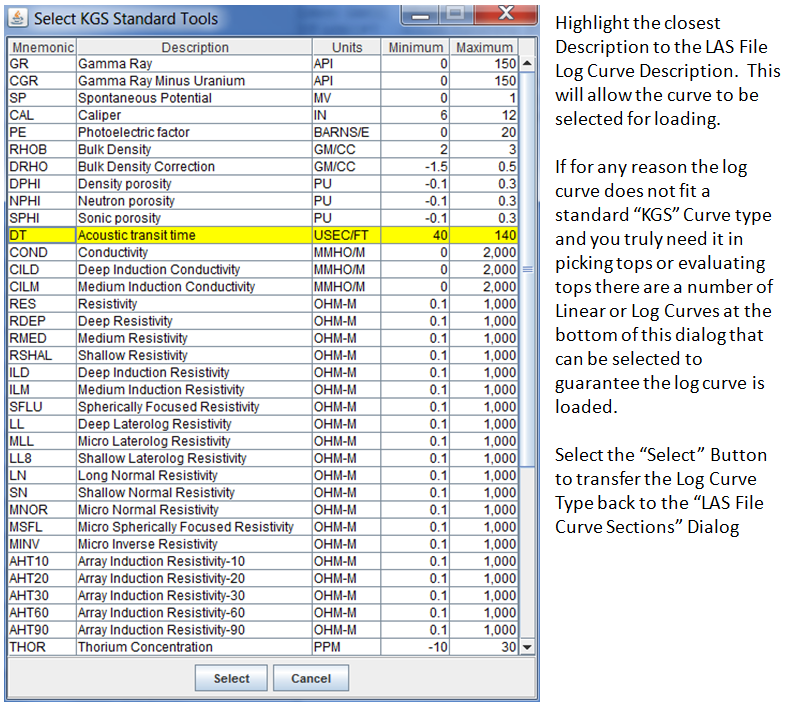This screenshot has height=709, width=788.
Task: Select the Spherically Focused Resistivity row
Action: [263, 407]
